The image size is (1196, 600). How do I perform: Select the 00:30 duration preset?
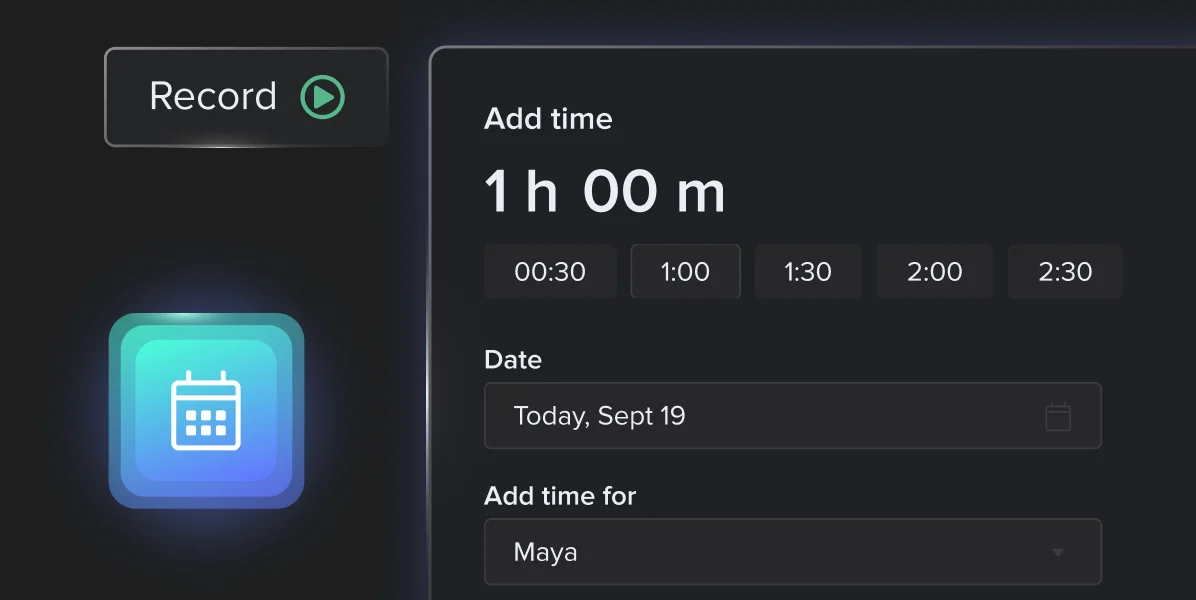550,272
